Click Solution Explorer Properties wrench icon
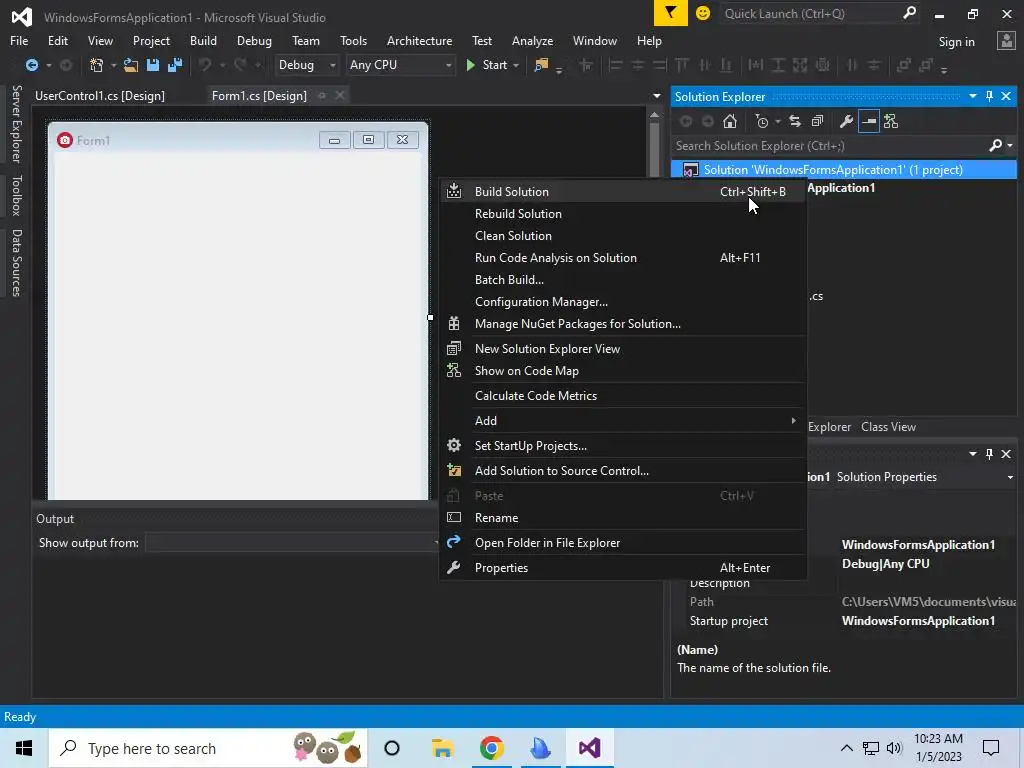This screenshot has height=768, width=1024. pos(846,121)
